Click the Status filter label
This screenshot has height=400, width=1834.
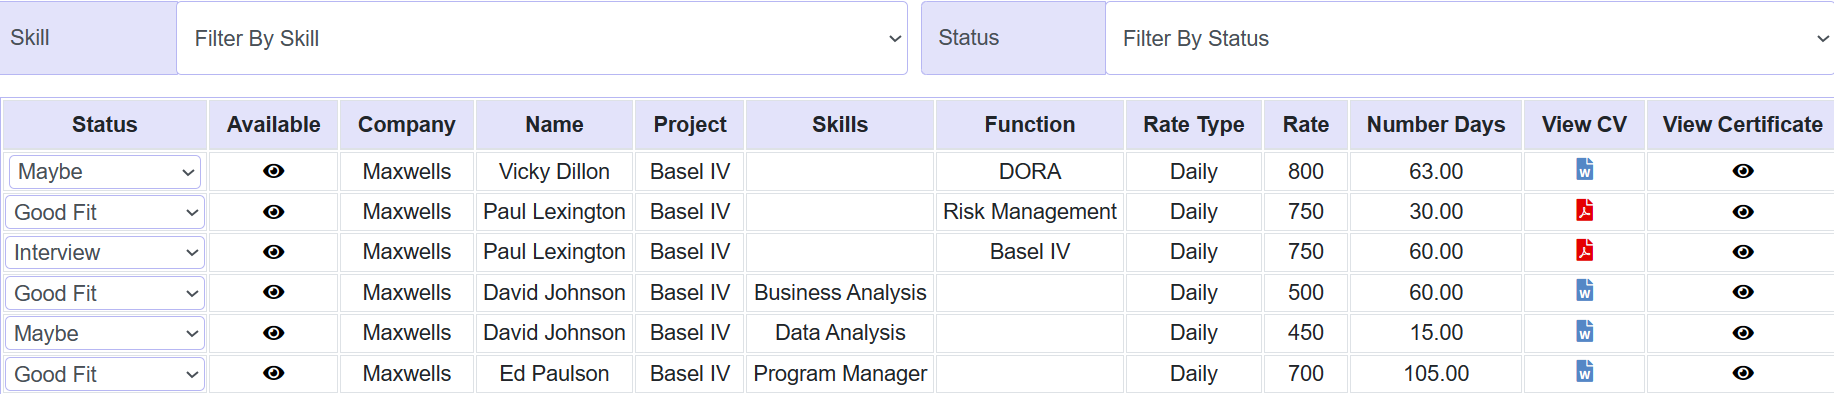point(1013,38)
